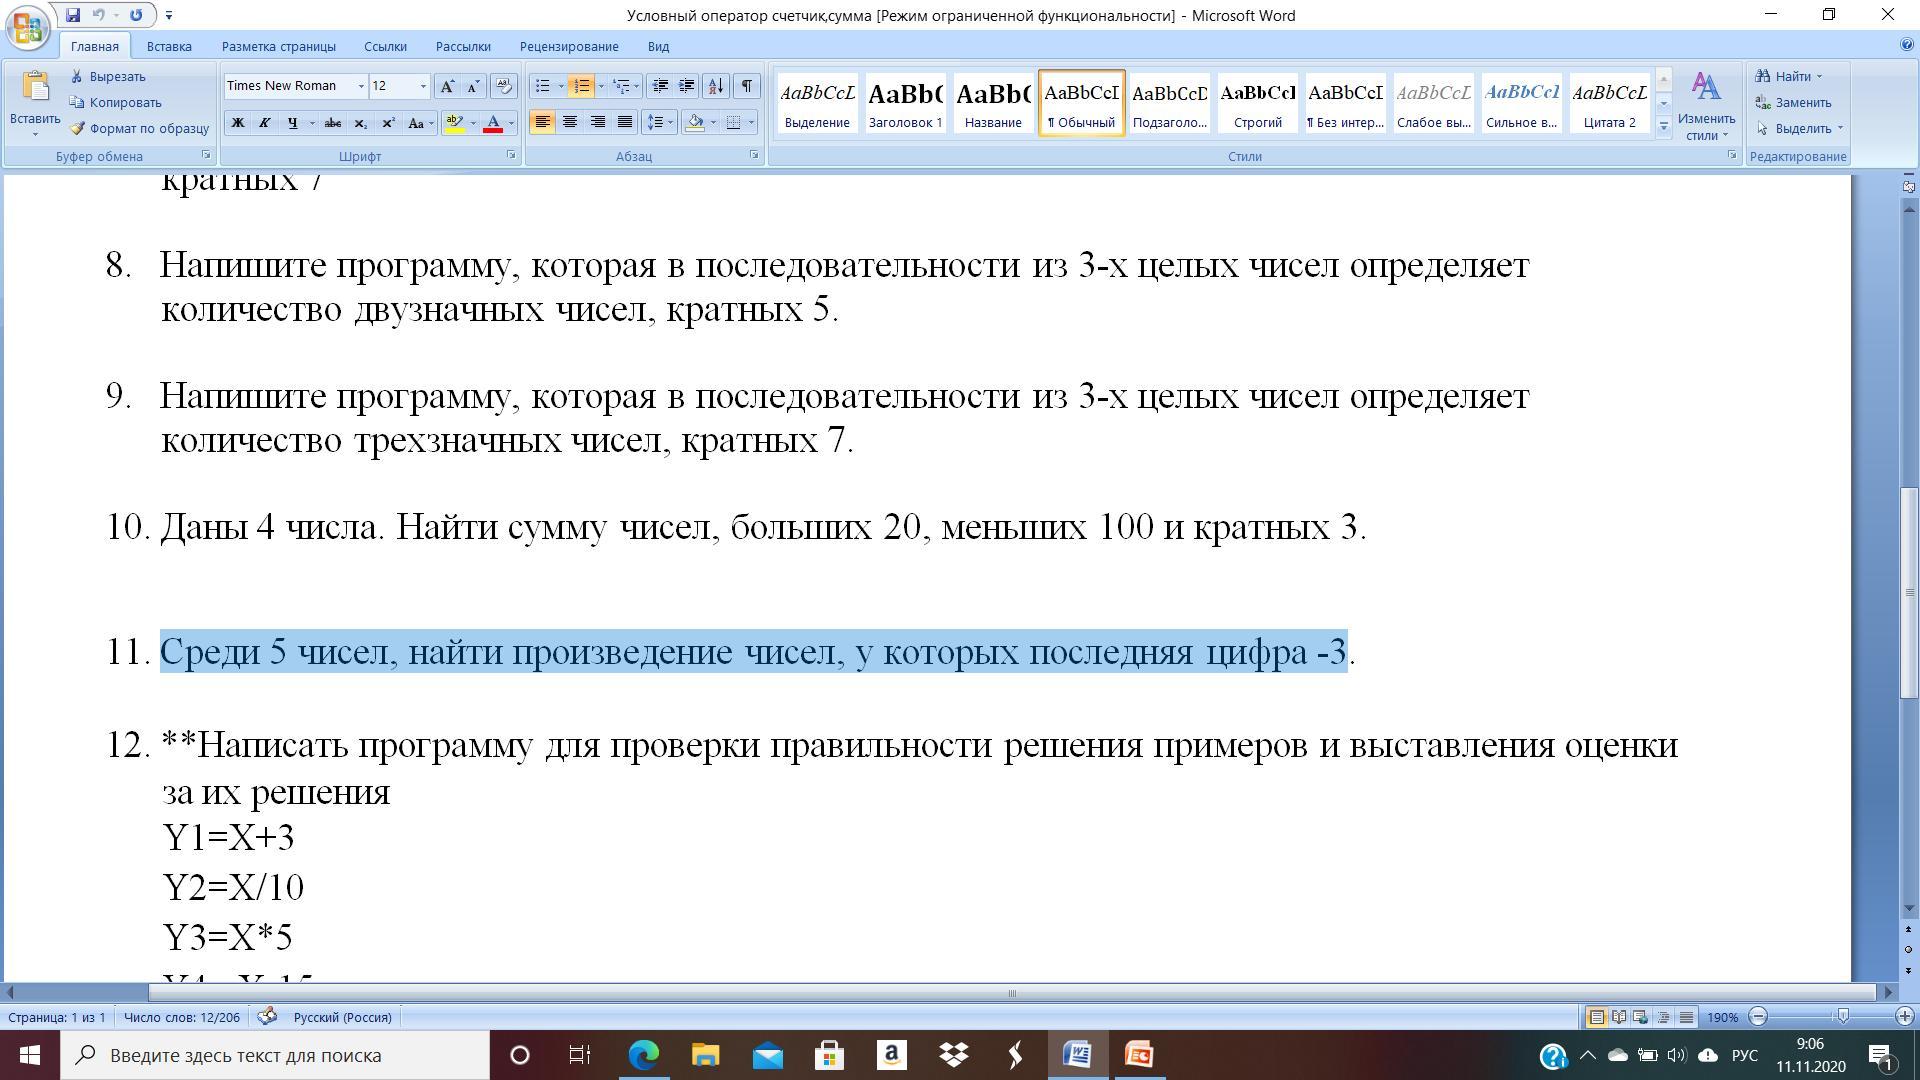Center the text alignment
1920x1080 pixels.
click(x=570, y=122)
